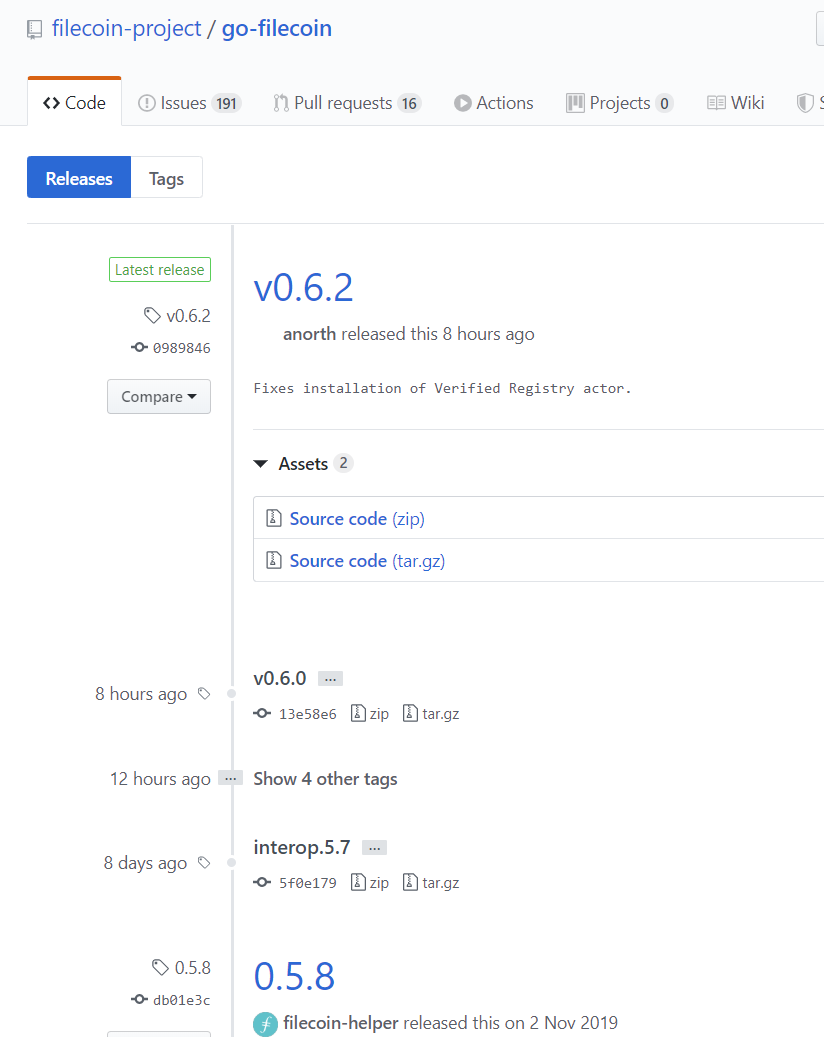824x1037 pixels.
Task: Click the tag icon beside v0.6.2
Action: tap(152, 315)
